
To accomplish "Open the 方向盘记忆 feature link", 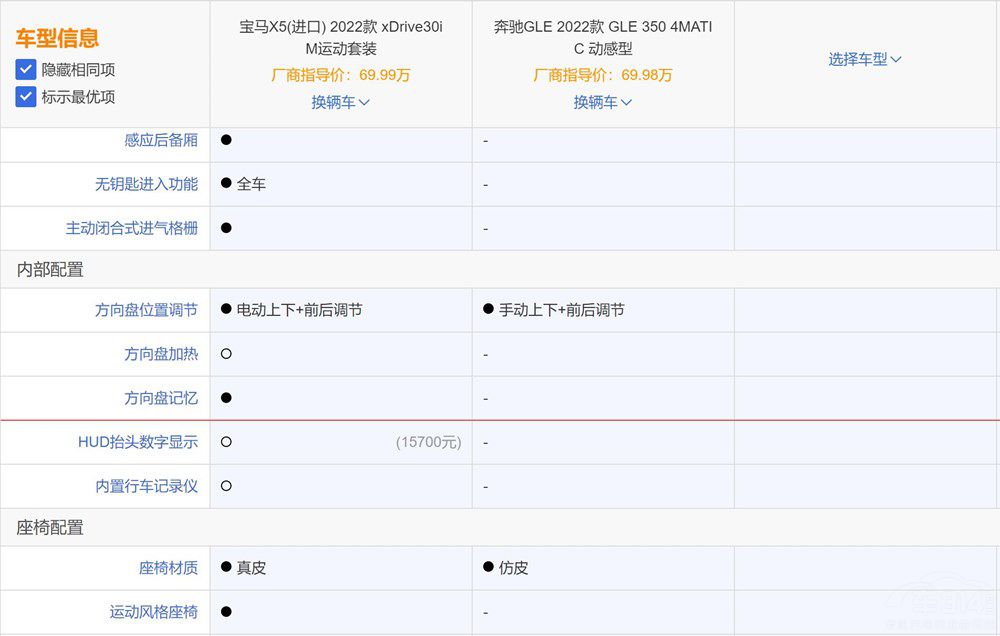I will tap(163, 398).
